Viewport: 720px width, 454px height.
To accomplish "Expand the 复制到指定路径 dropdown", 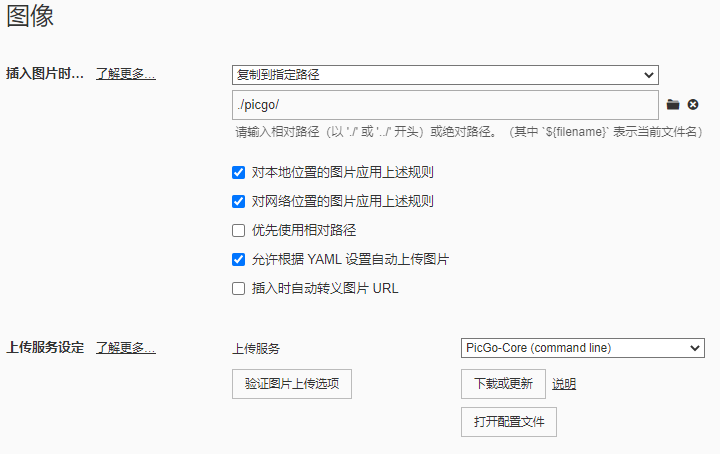I will pyautogui.click(x=445, y=75).
